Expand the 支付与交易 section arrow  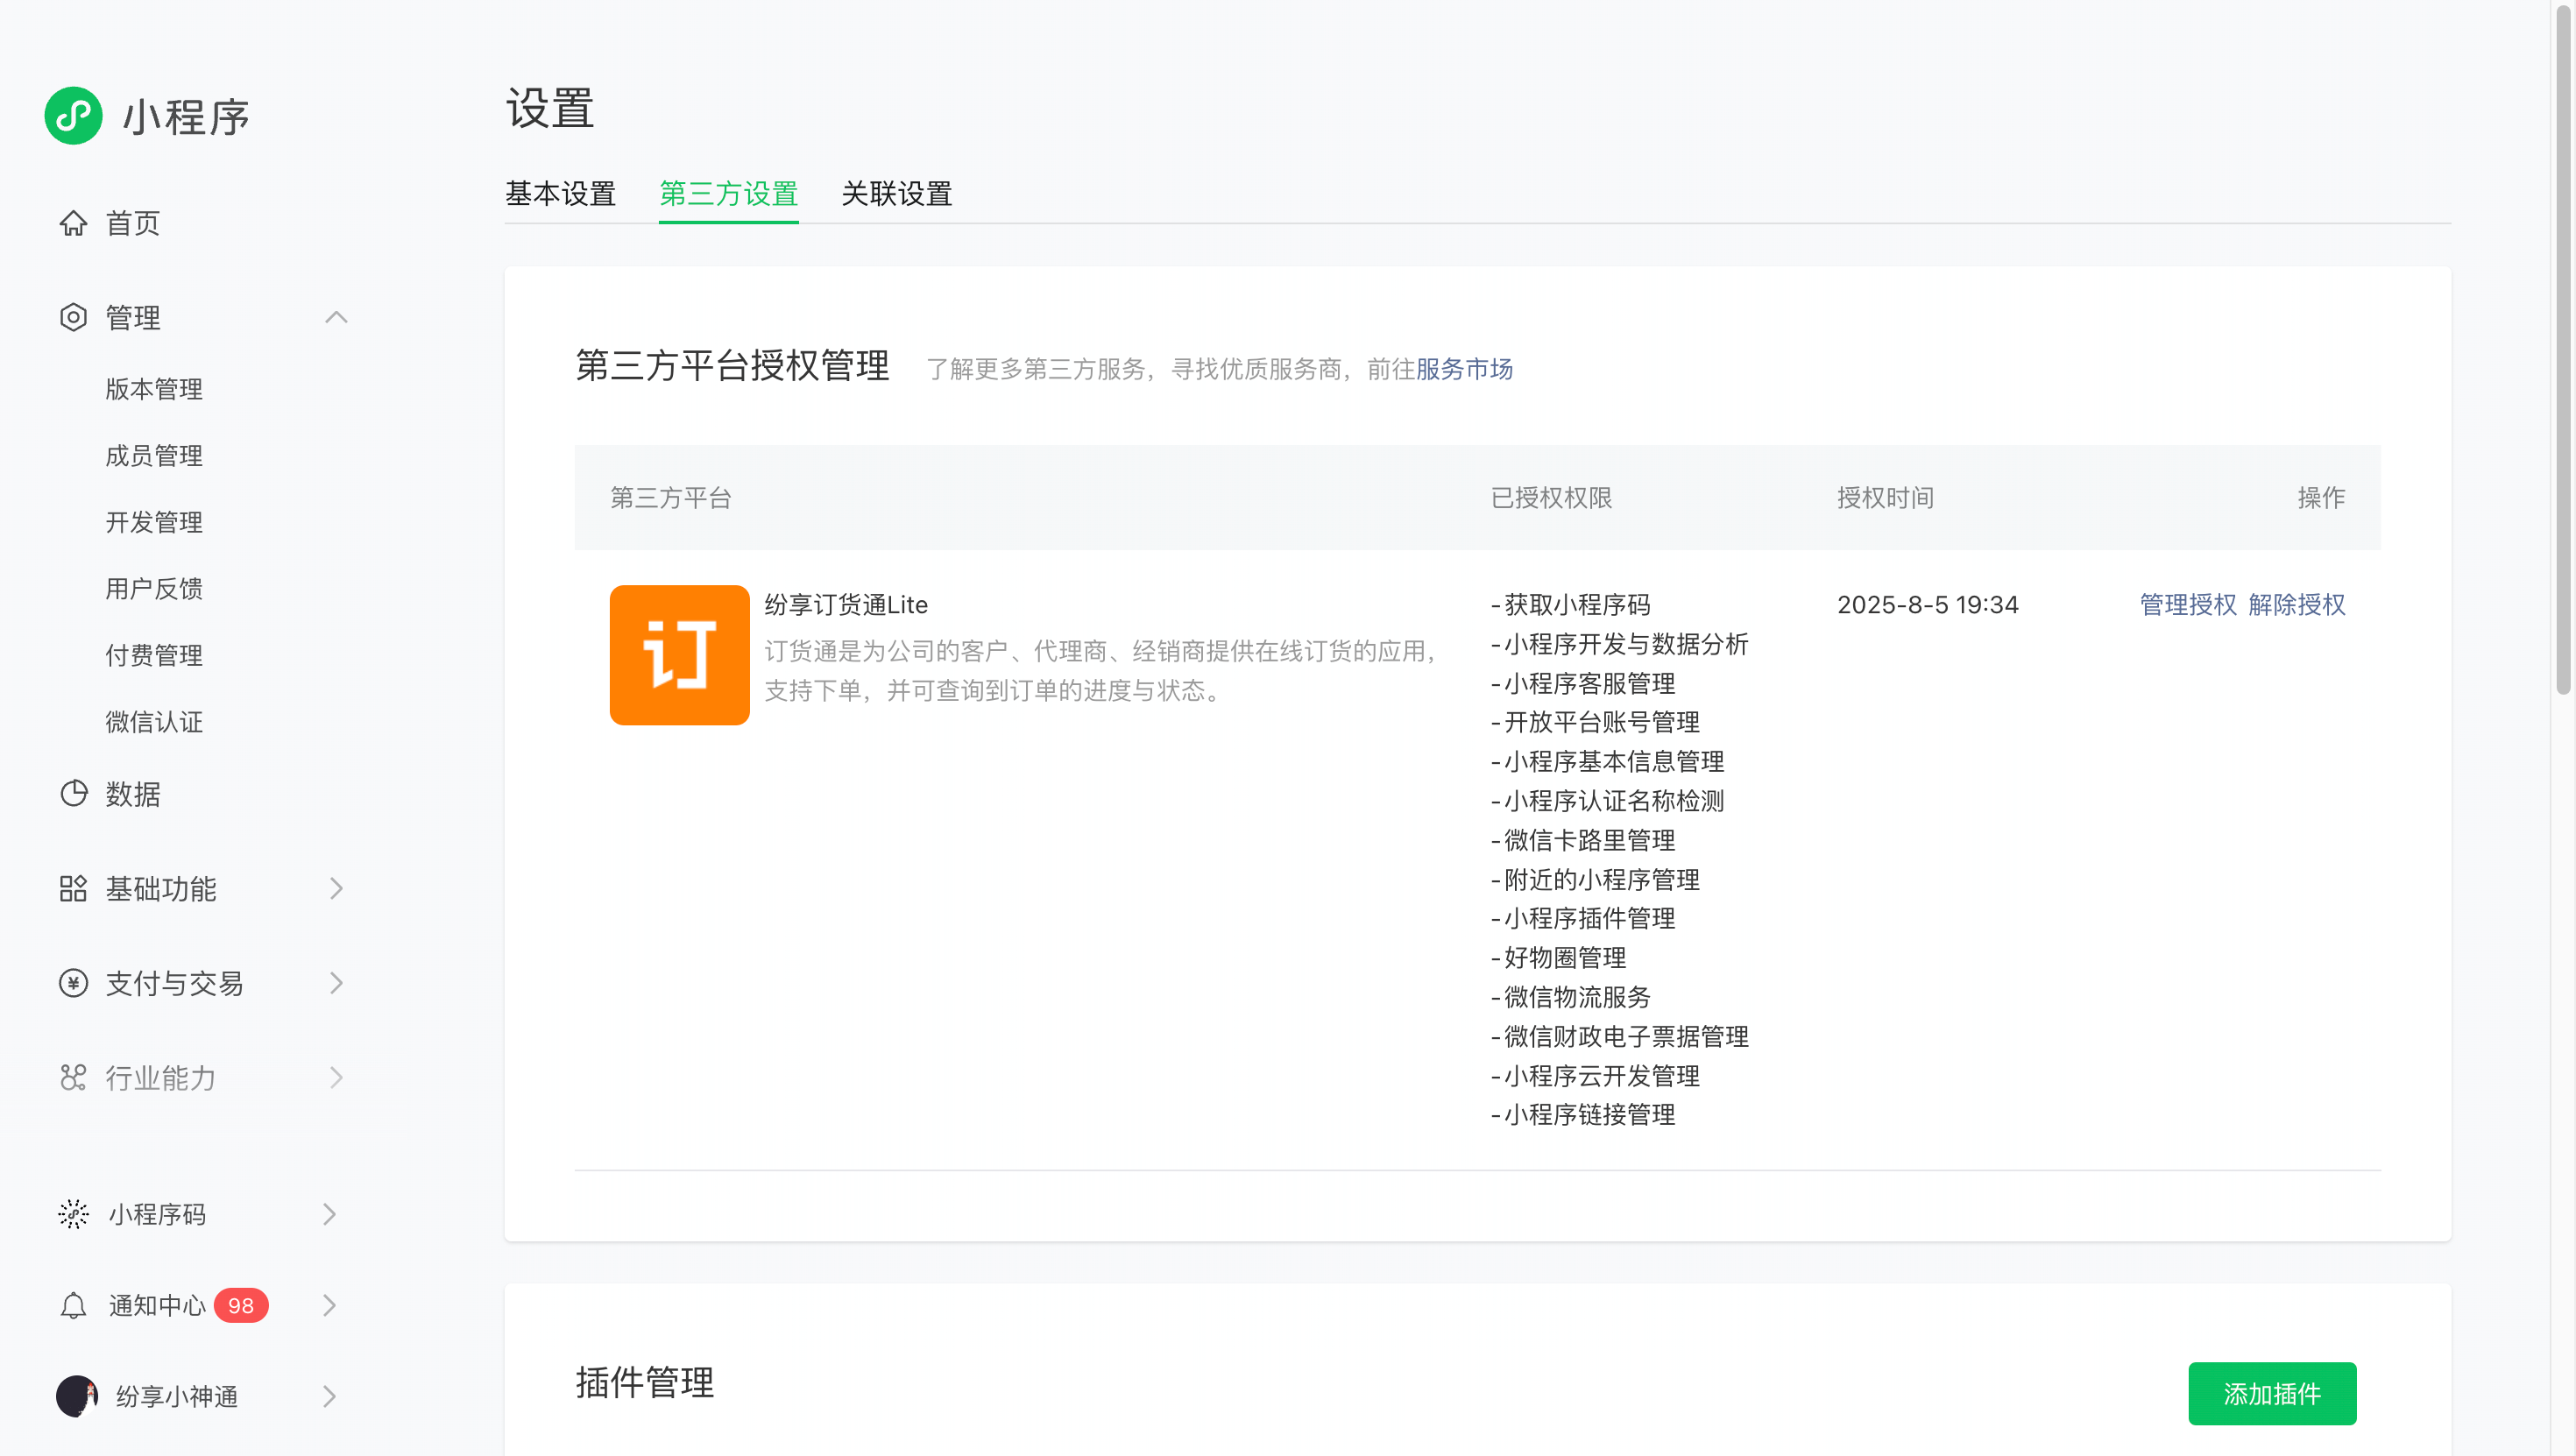336,983
